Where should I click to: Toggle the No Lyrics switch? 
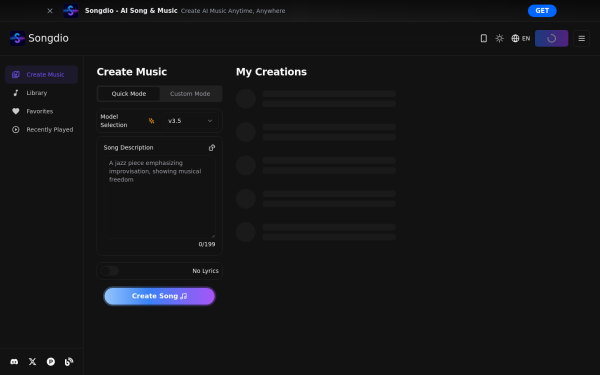point(109,271)
